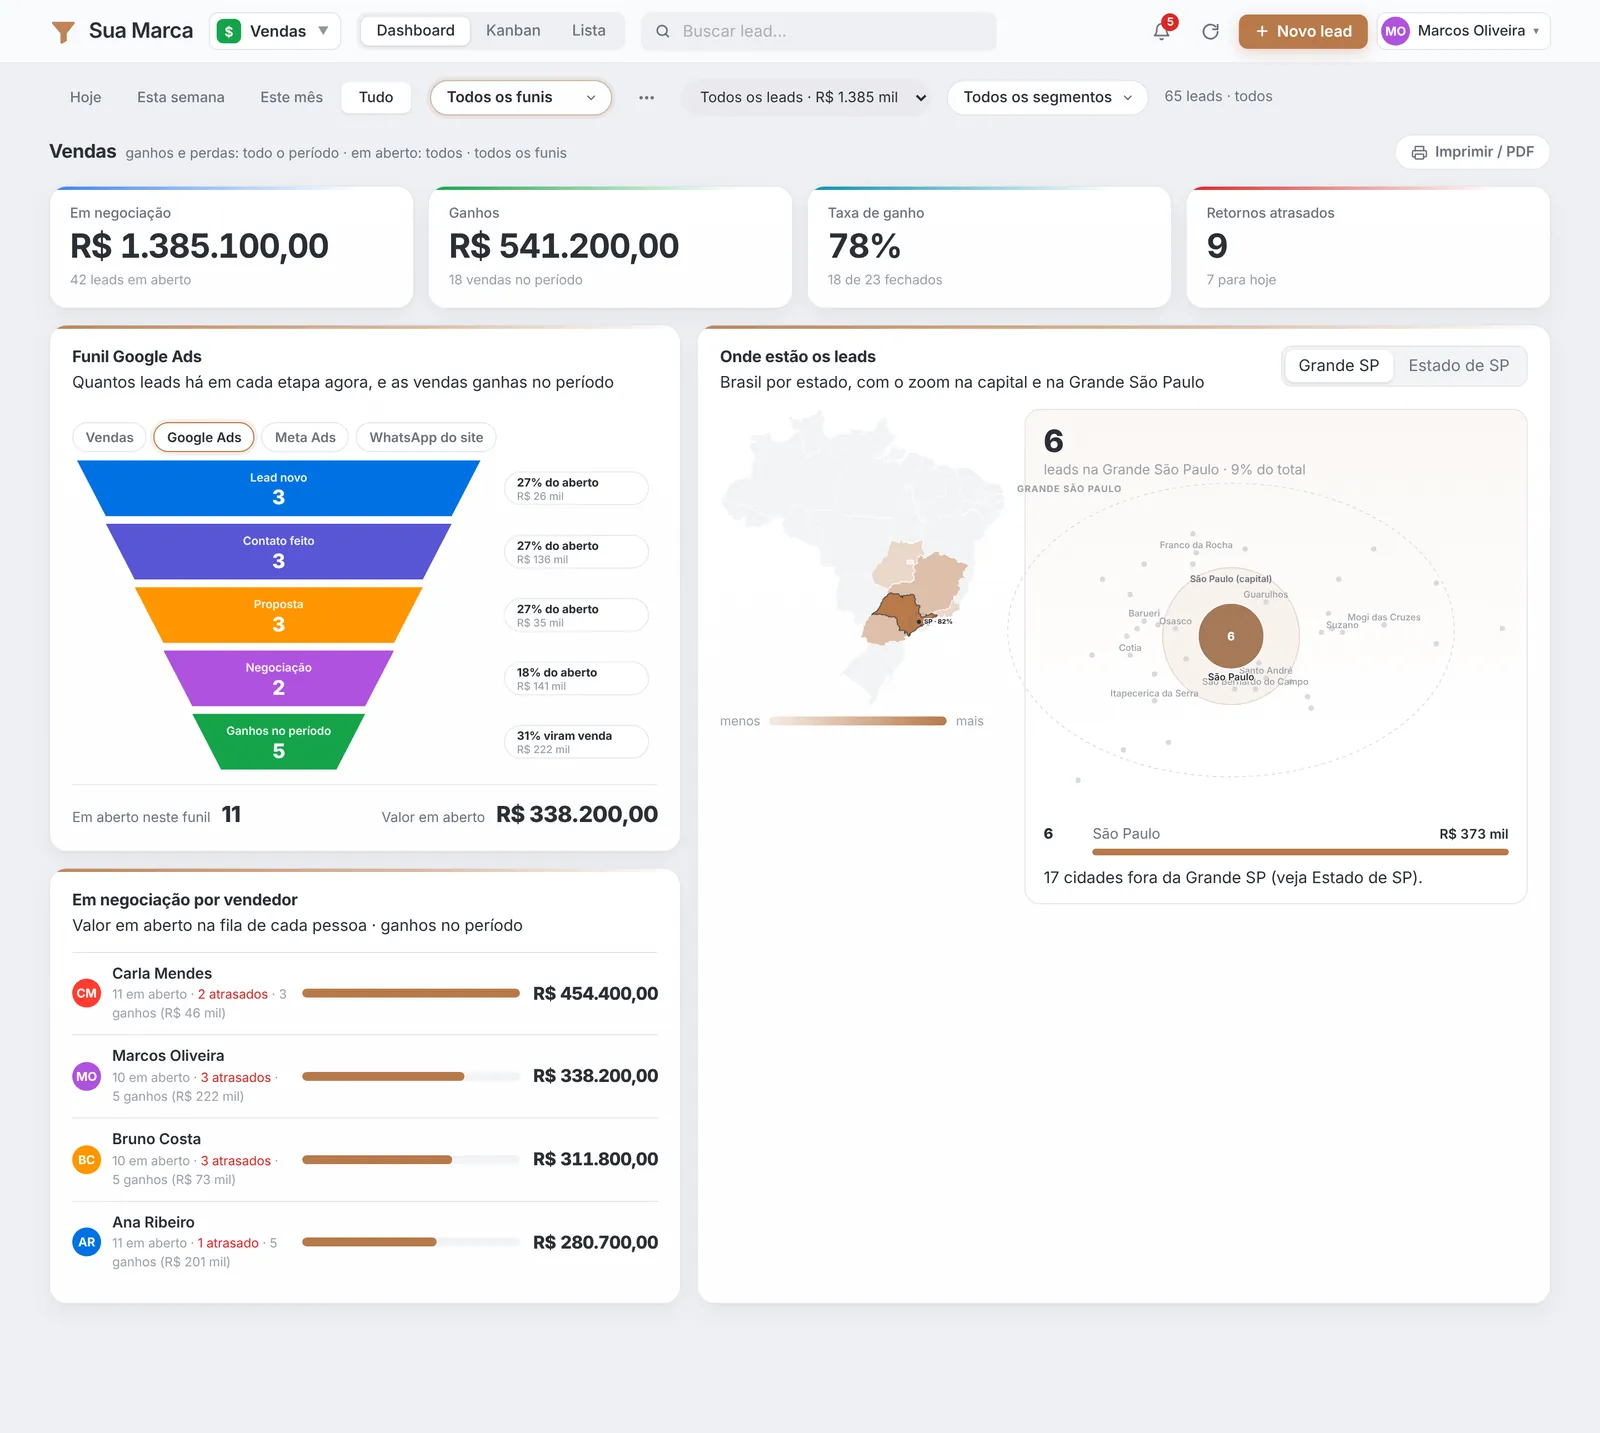The height and width of the screenshot is (1433, 1600).
Task: Expand the Todos os funis dropdown
Action: click(521, 97)
